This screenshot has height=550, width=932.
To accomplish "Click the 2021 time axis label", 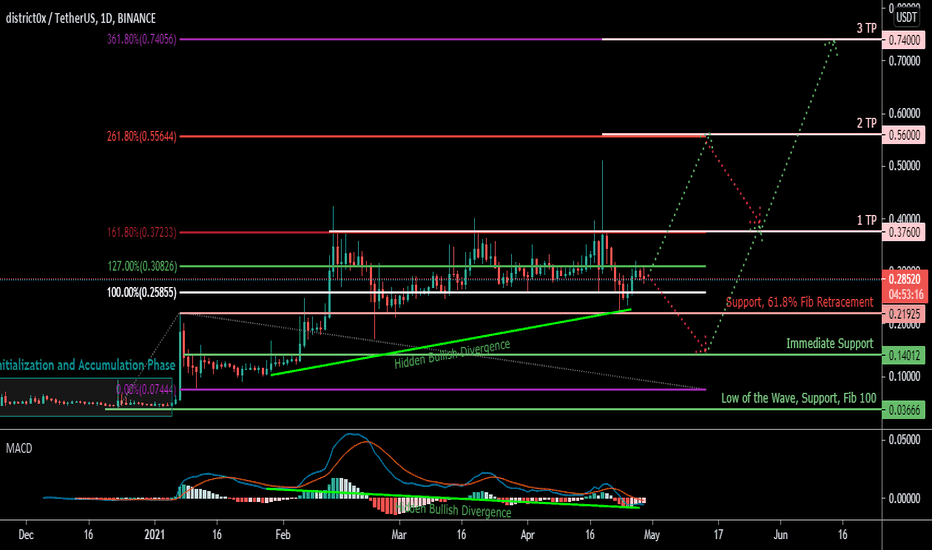I will point(155,535).
